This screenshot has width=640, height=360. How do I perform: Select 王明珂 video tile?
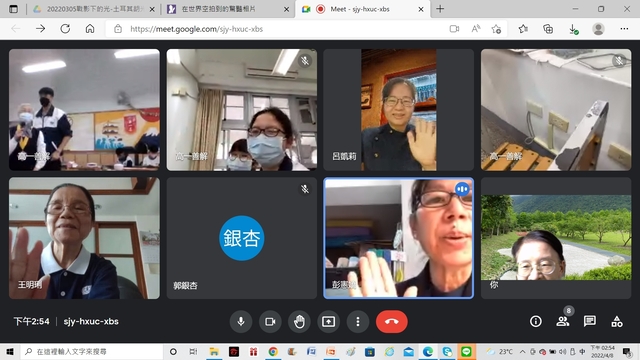pos(84,238)
